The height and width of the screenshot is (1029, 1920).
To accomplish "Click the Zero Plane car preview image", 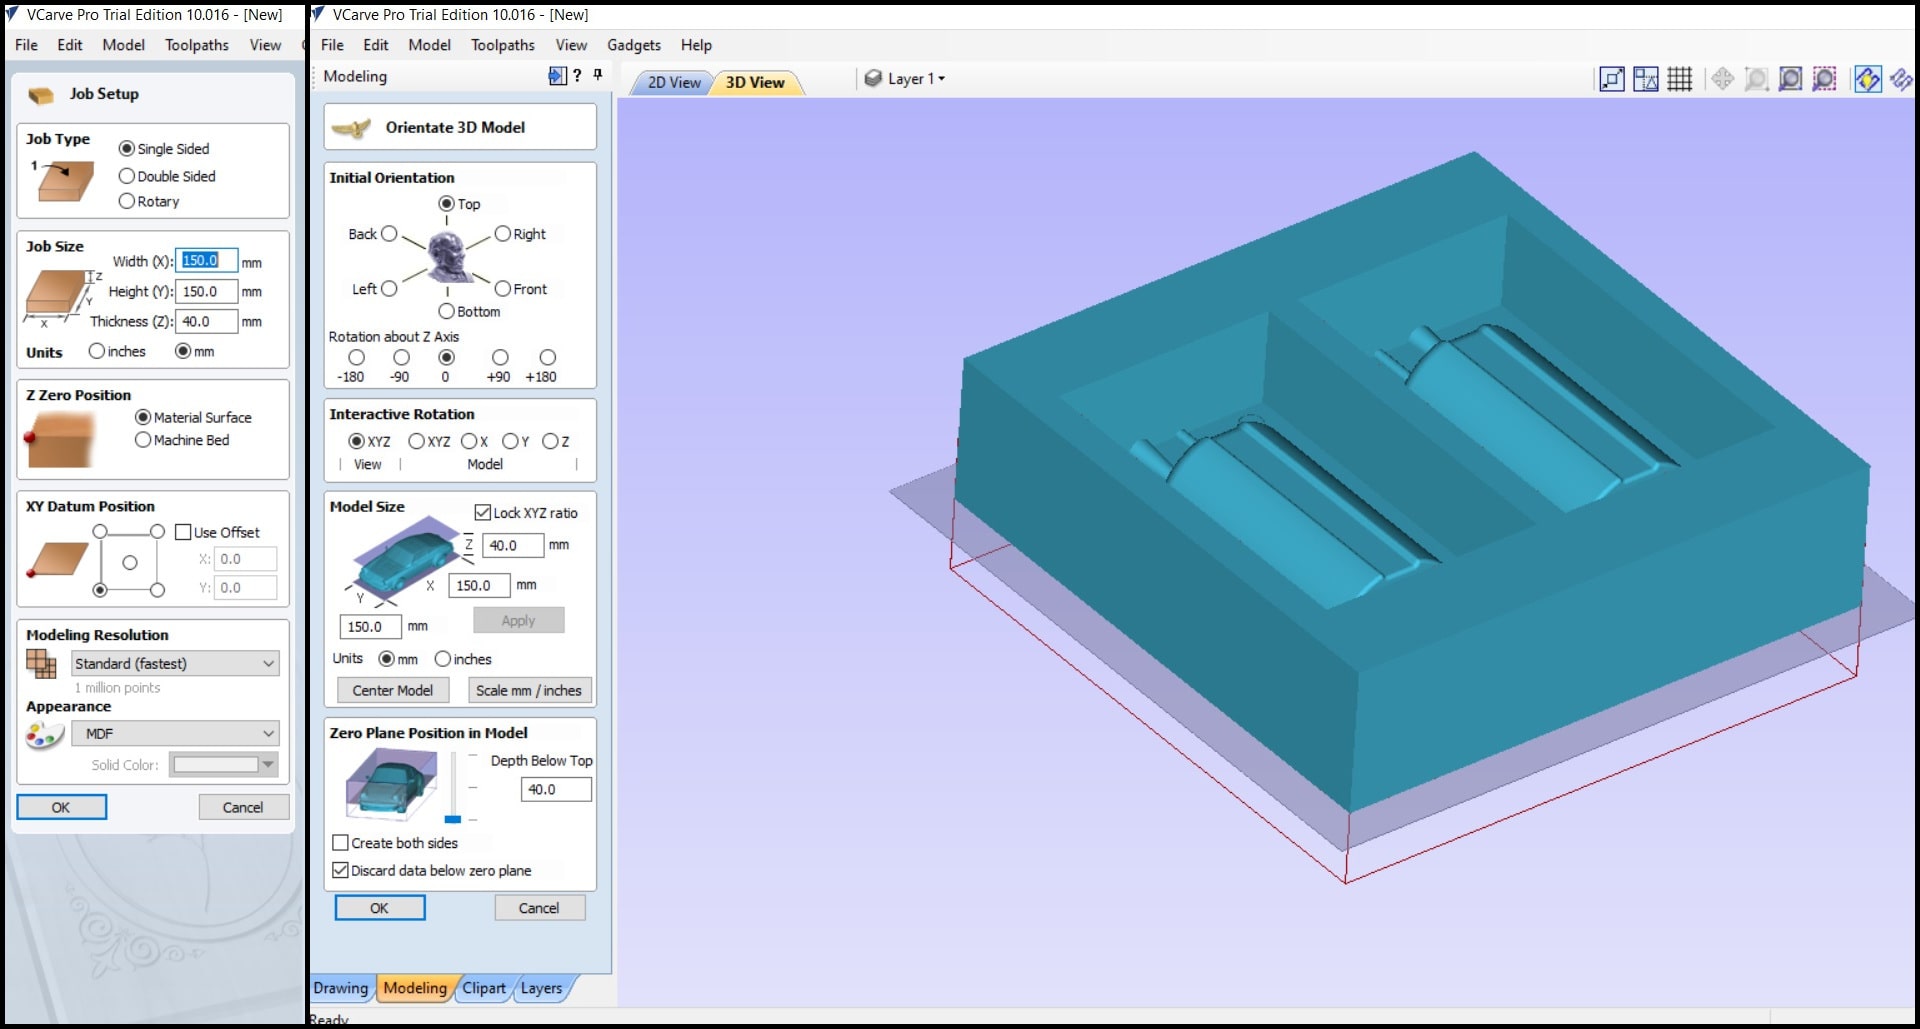I will click(392, 786).
